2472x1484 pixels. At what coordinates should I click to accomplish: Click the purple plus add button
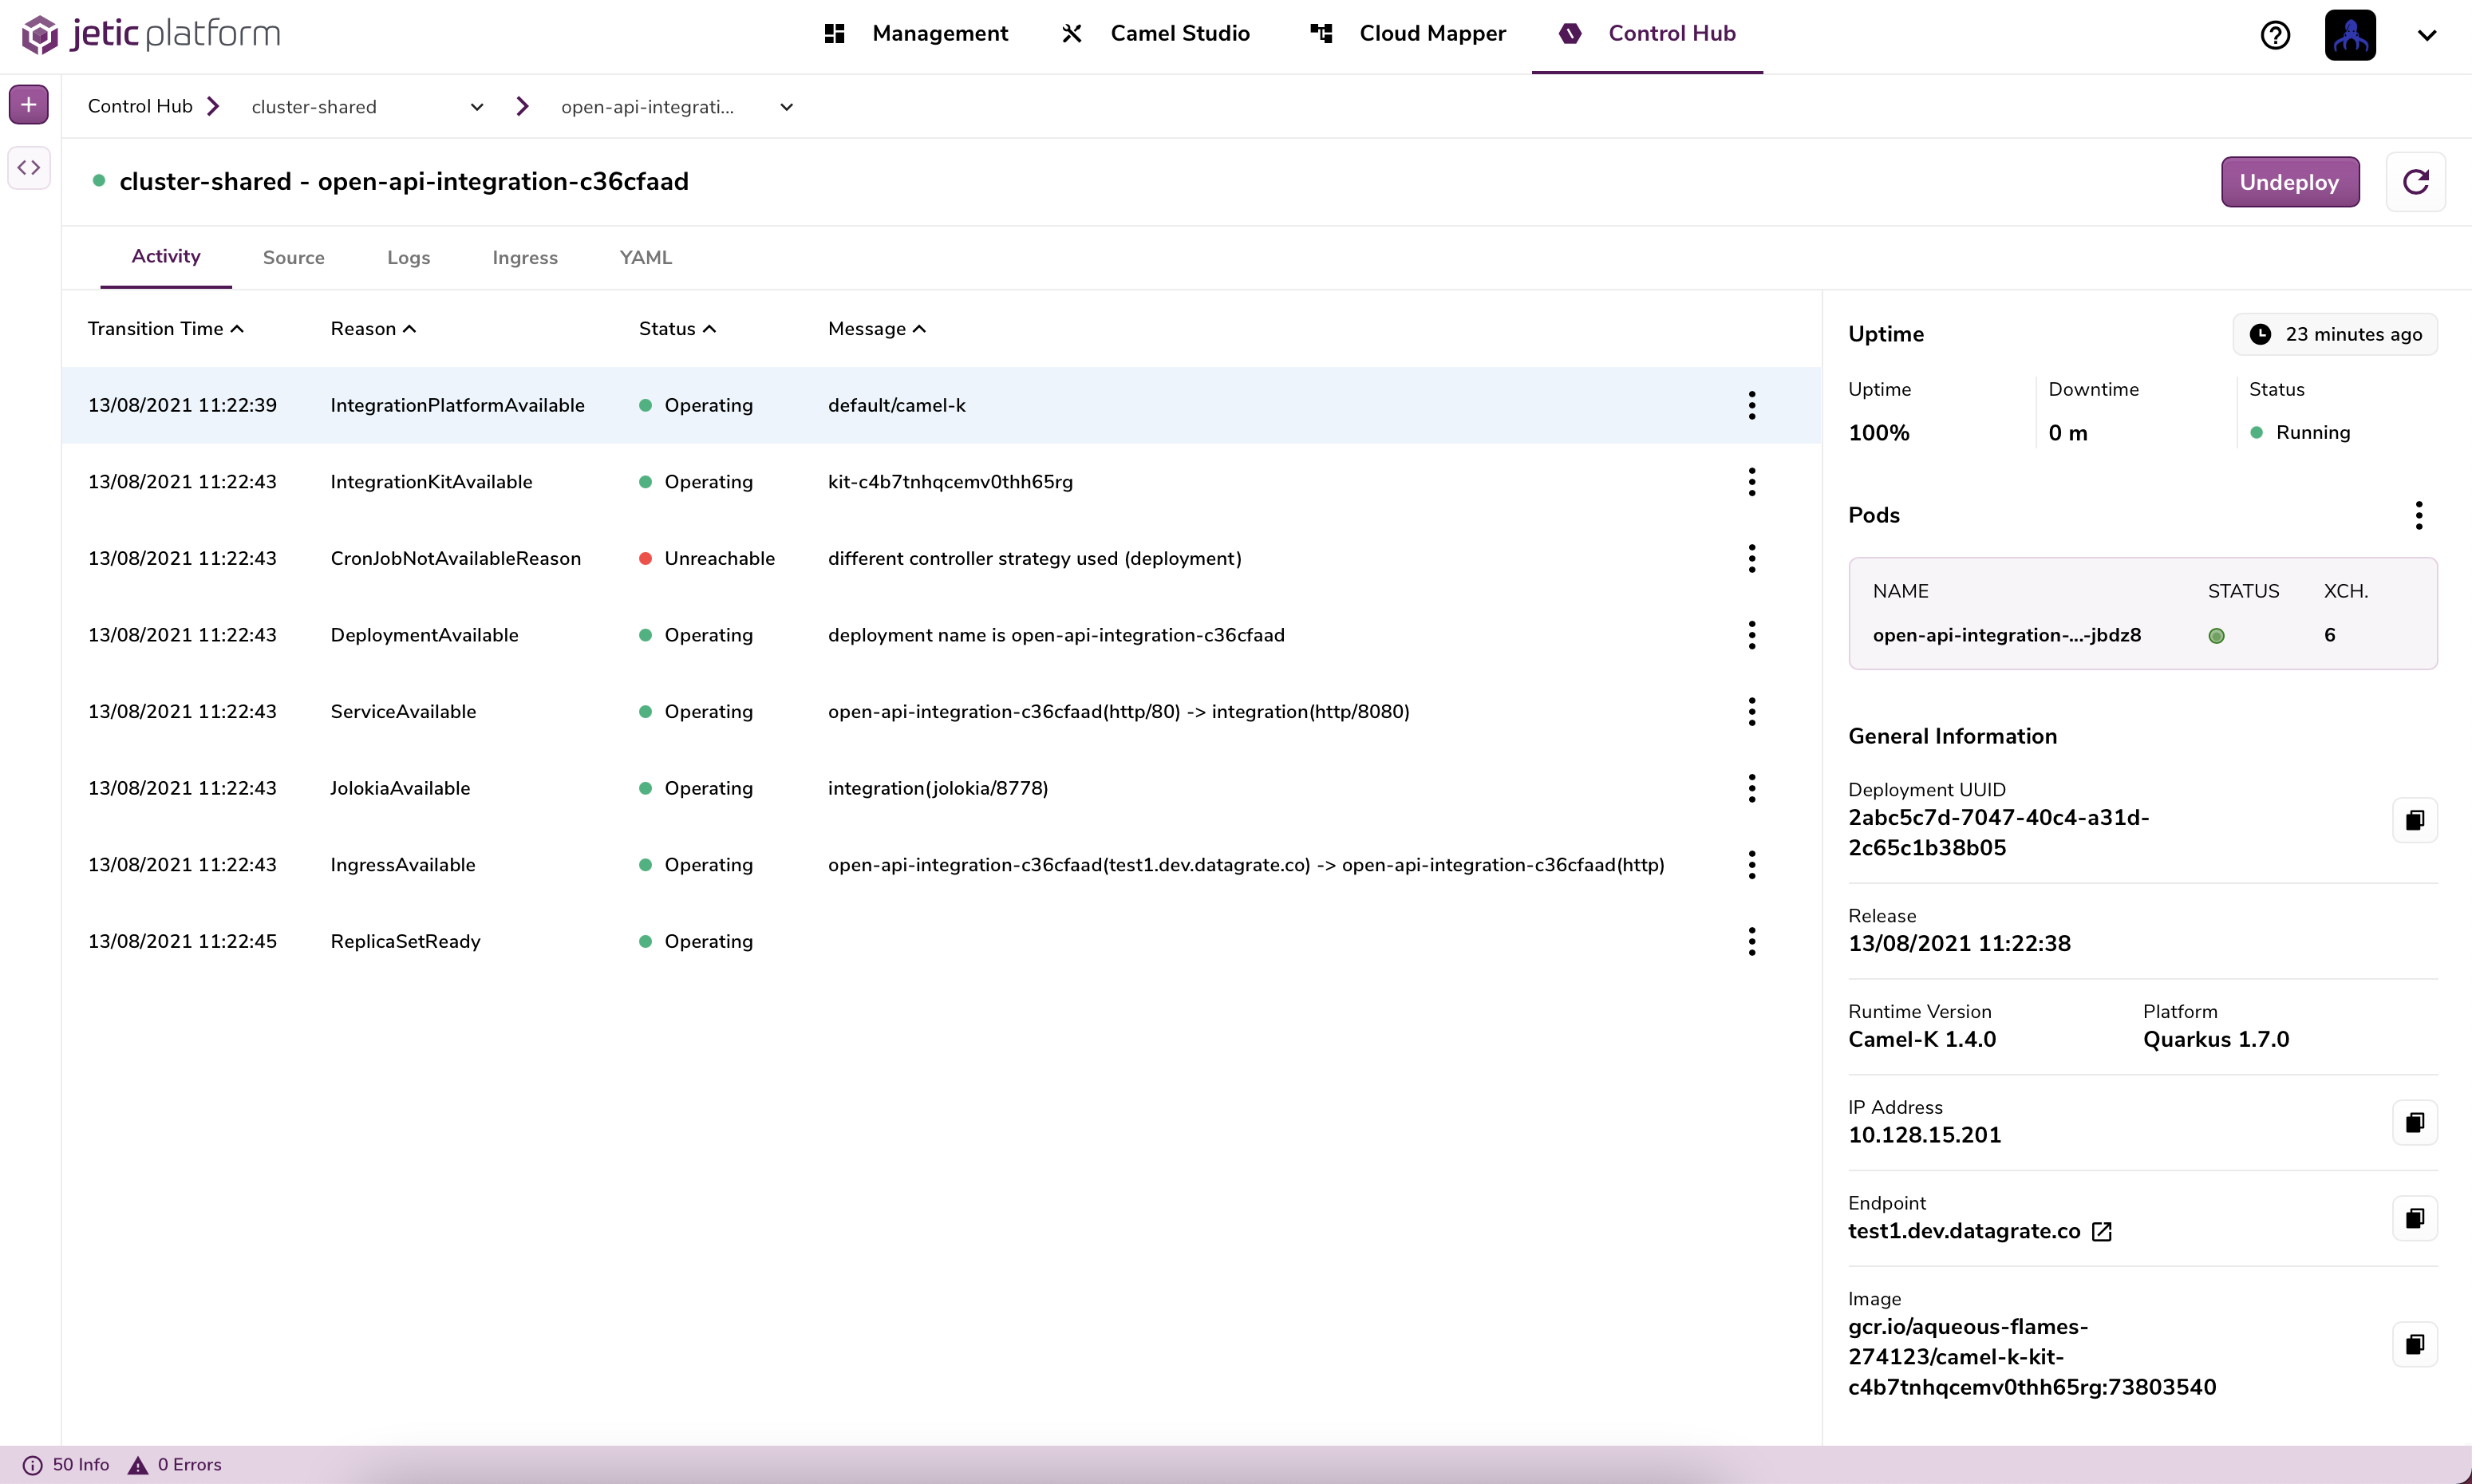pyautogui.click(x=29, y=104)
